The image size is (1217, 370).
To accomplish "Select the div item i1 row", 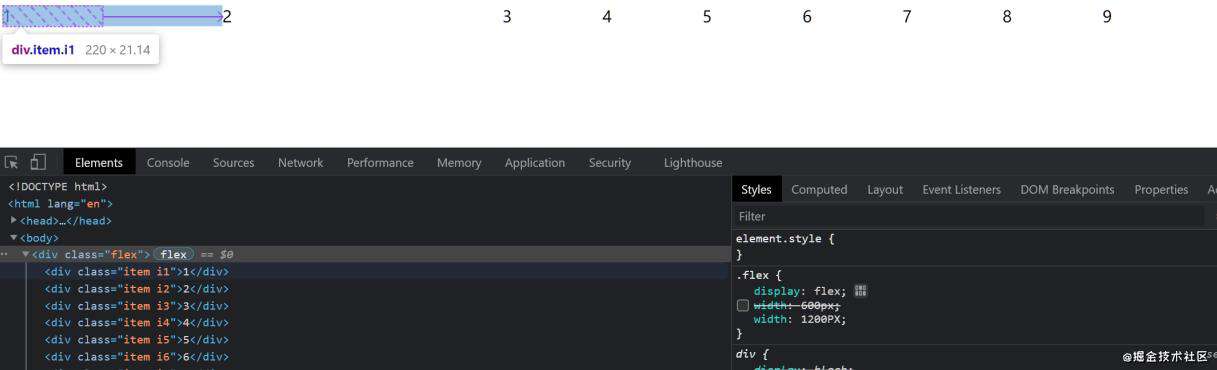I will [x=136, y=271].
